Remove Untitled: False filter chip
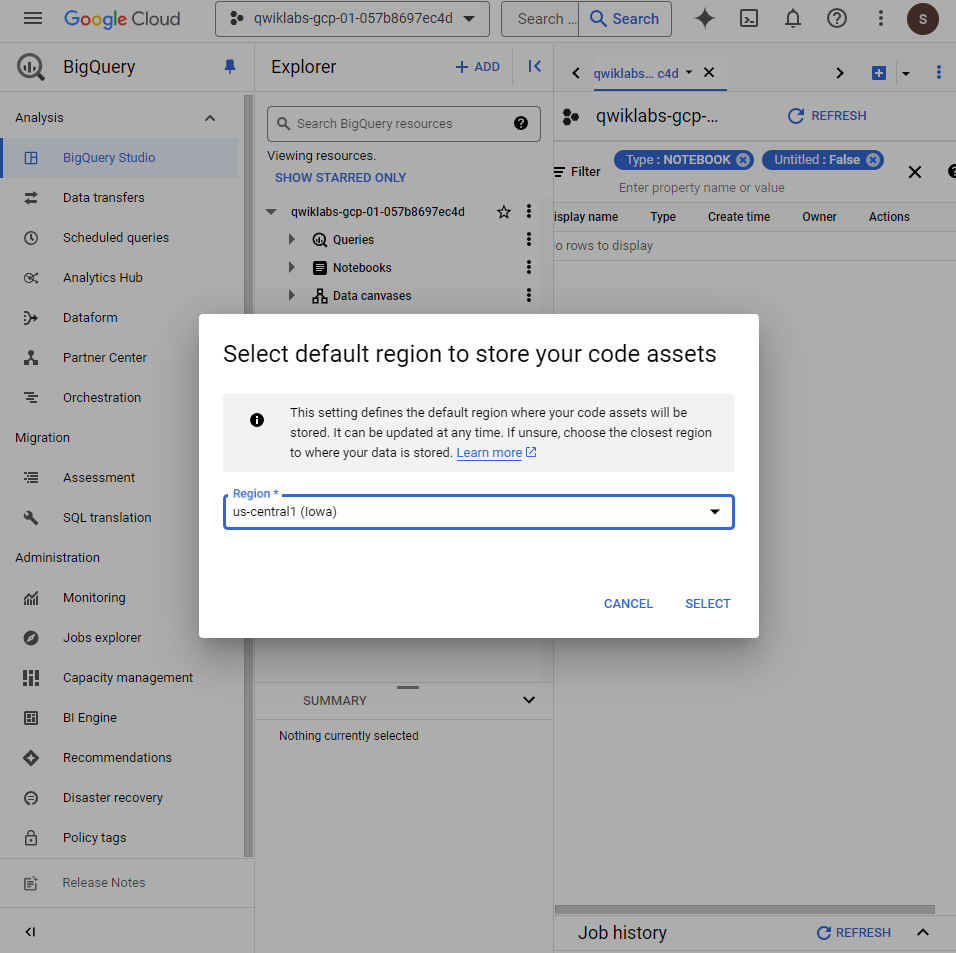The height and width of the screenshot is (953, 956). pyautogui.click(x=873, y=160)
